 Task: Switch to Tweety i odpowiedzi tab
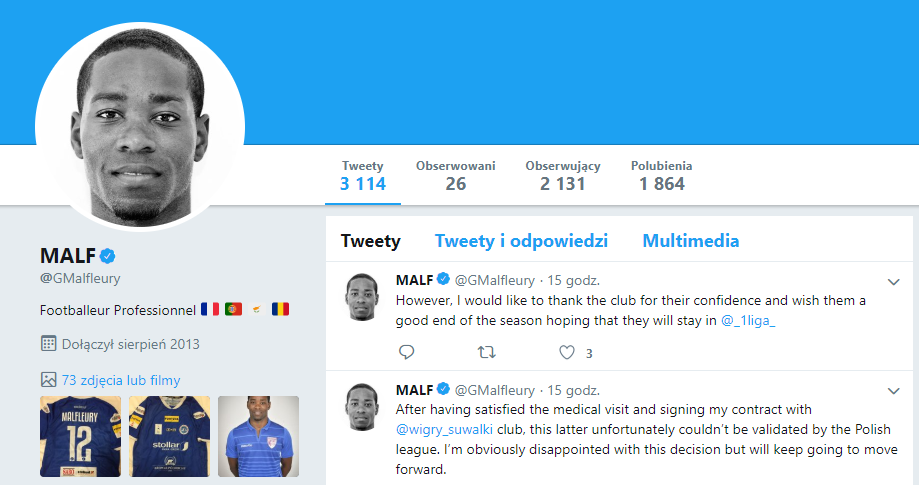tap(521, 241)
